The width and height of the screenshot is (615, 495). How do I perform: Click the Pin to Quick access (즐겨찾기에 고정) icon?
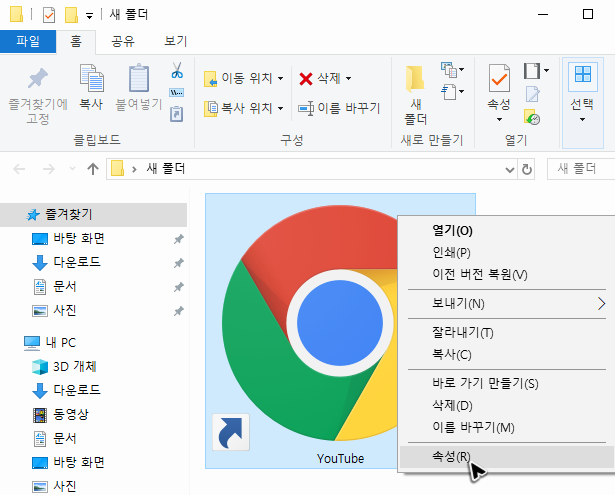pos(38,78)
